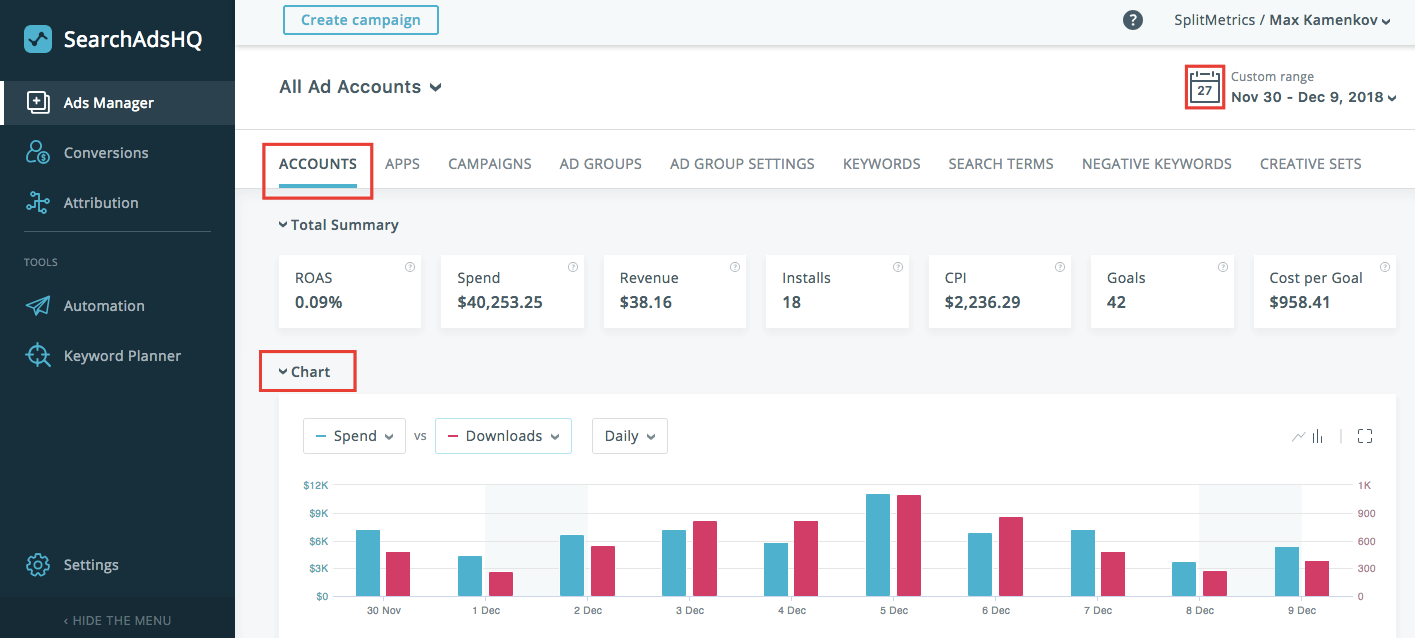Click the Create campaign button

pos(360,19)
